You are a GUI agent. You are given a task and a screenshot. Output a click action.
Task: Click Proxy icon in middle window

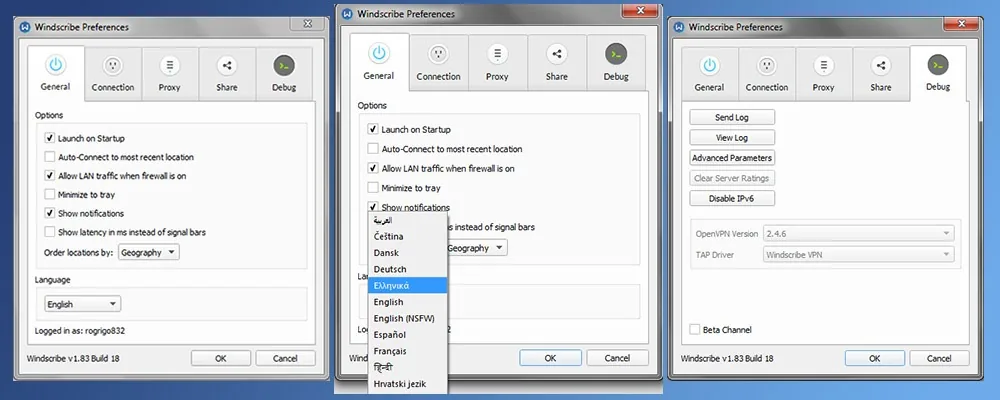click(x=497, y=54)
